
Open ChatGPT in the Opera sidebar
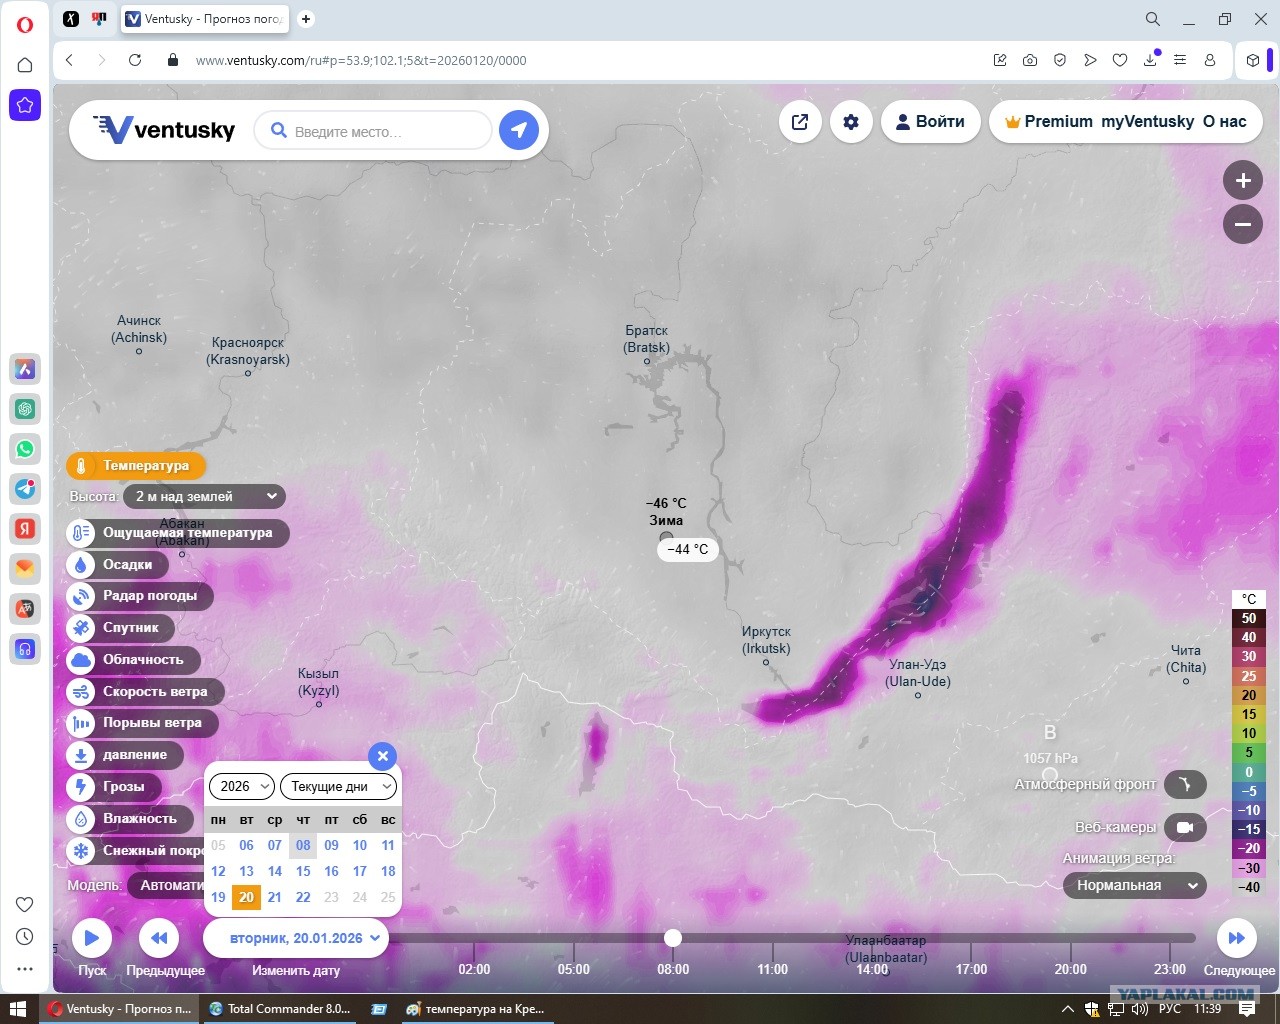[x=25, y=409]
